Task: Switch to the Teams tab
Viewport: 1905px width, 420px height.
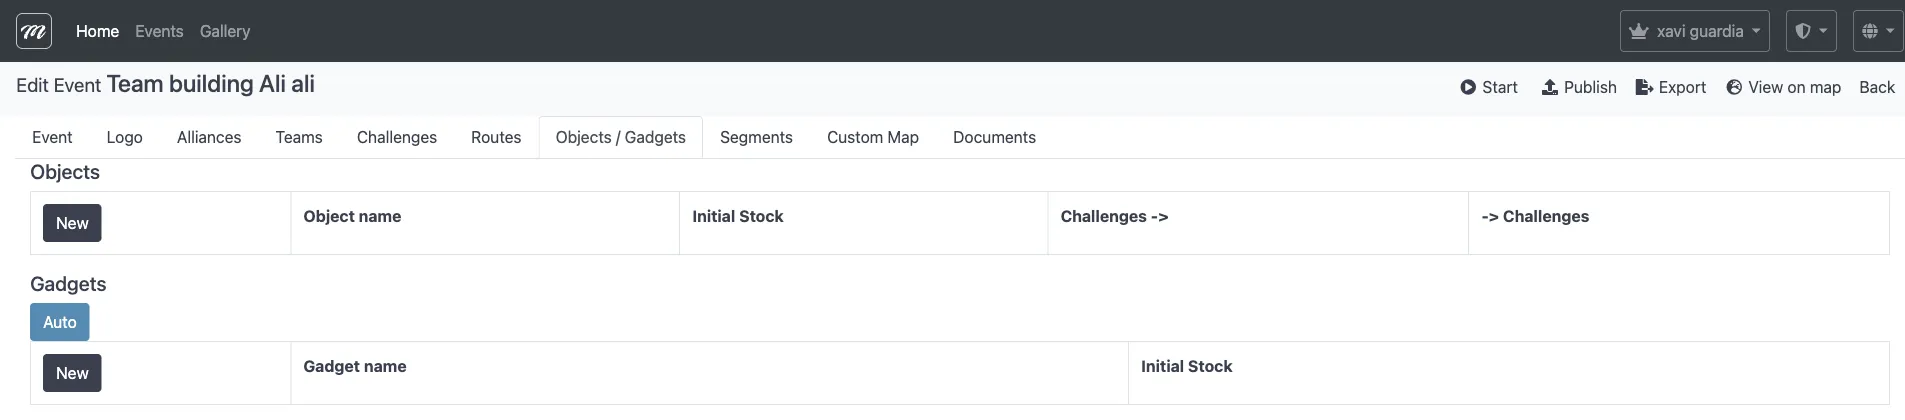Action: point(299,138)
